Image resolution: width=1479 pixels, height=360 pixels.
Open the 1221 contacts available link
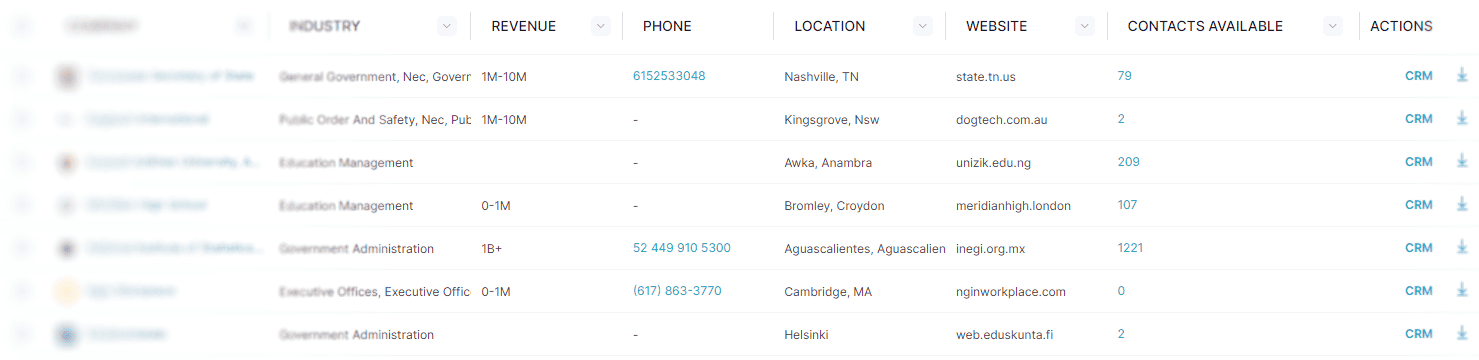[1130, 248]
